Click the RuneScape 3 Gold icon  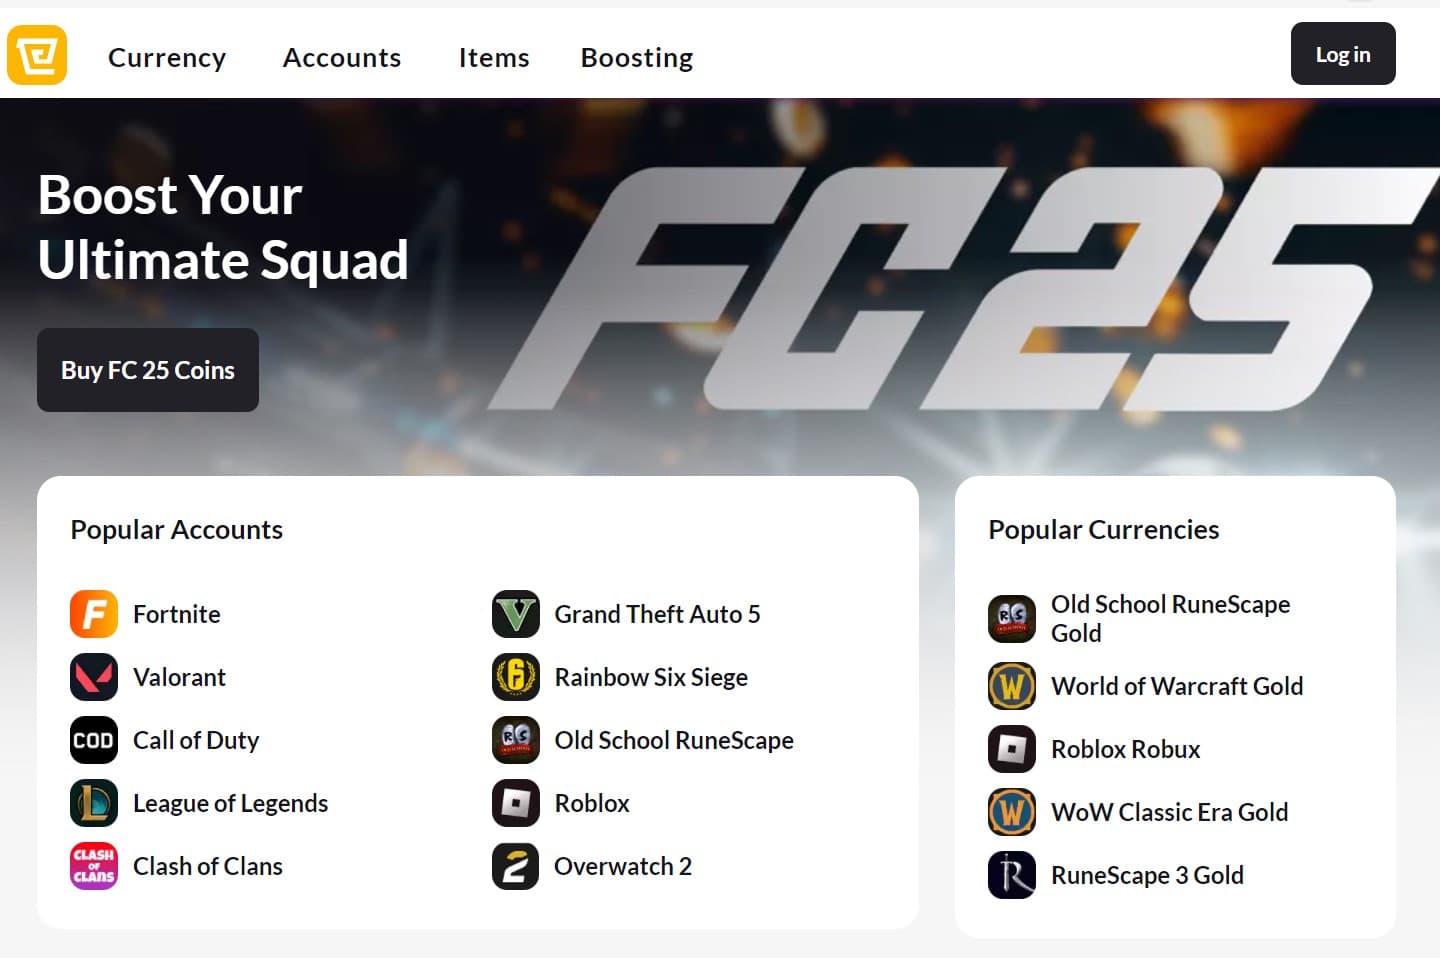(1012, 875)
